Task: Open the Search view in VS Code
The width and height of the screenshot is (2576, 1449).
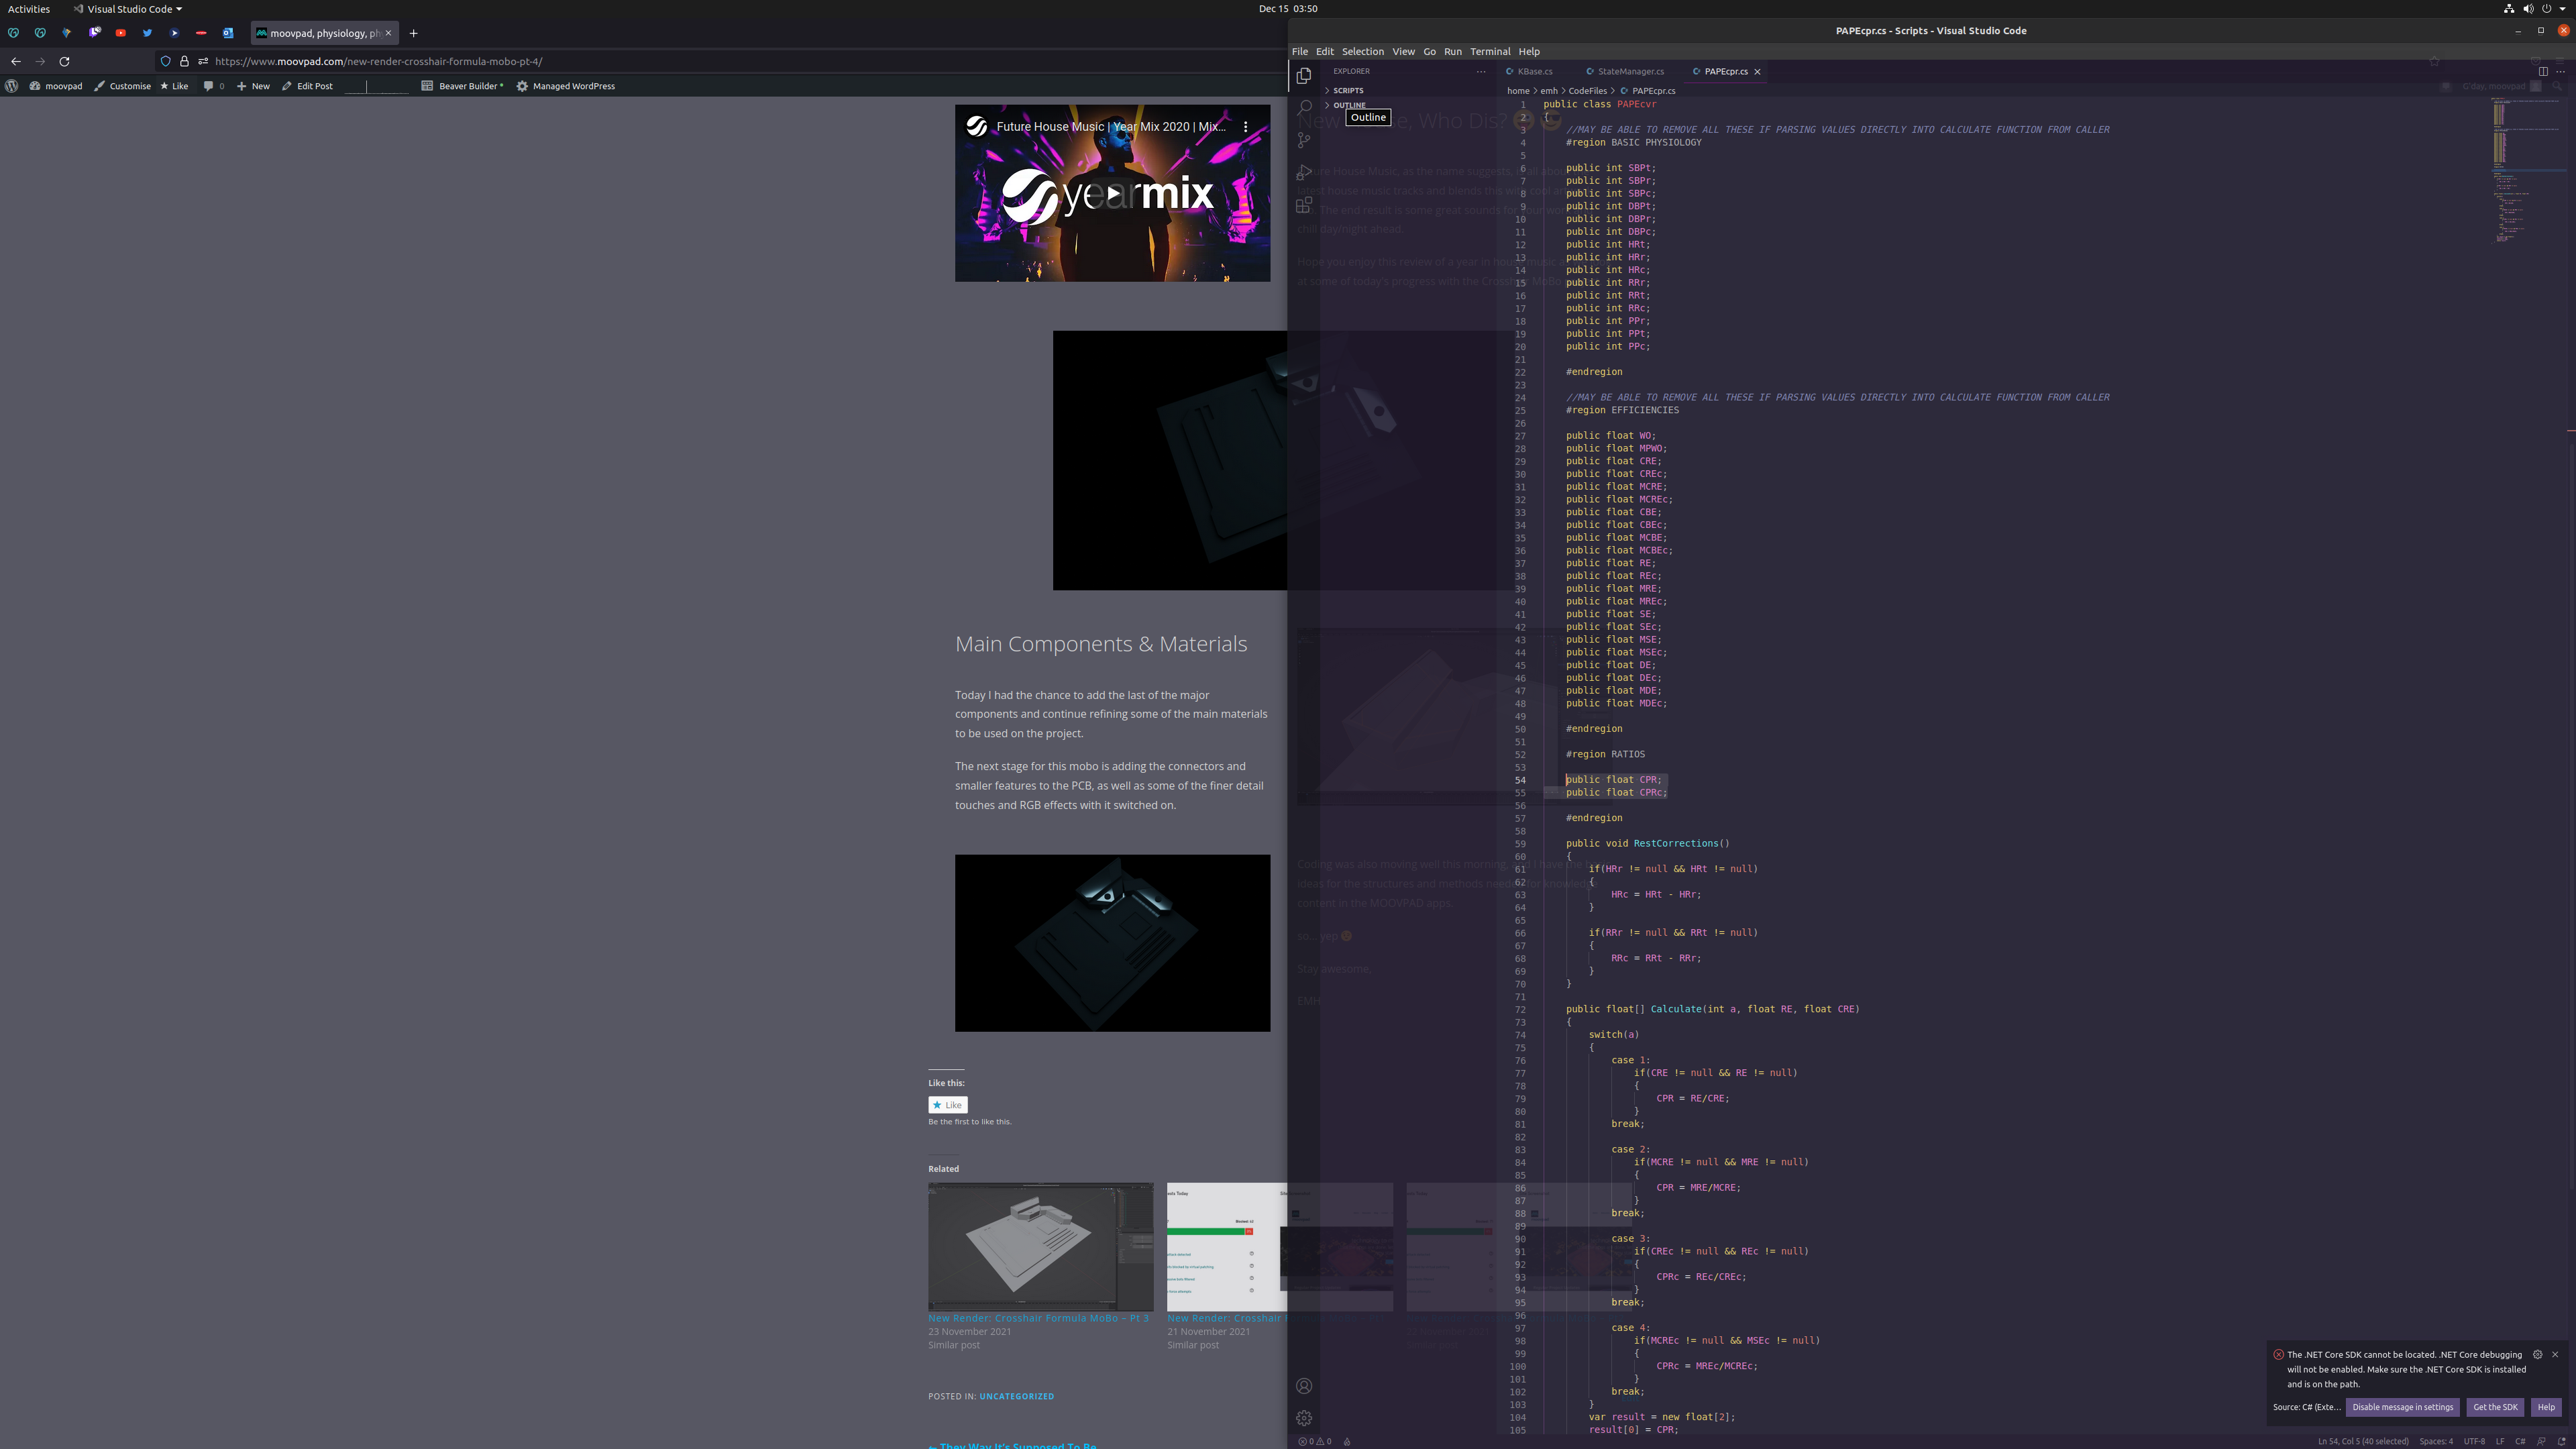Action: click(1304, 108)
